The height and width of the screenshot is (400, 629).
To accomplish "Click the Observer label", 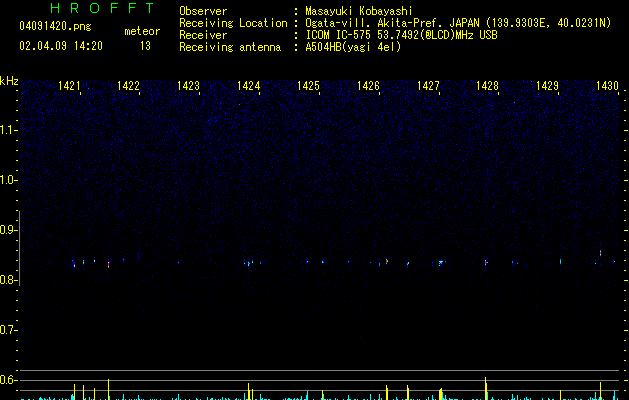I will pos(203,11).
